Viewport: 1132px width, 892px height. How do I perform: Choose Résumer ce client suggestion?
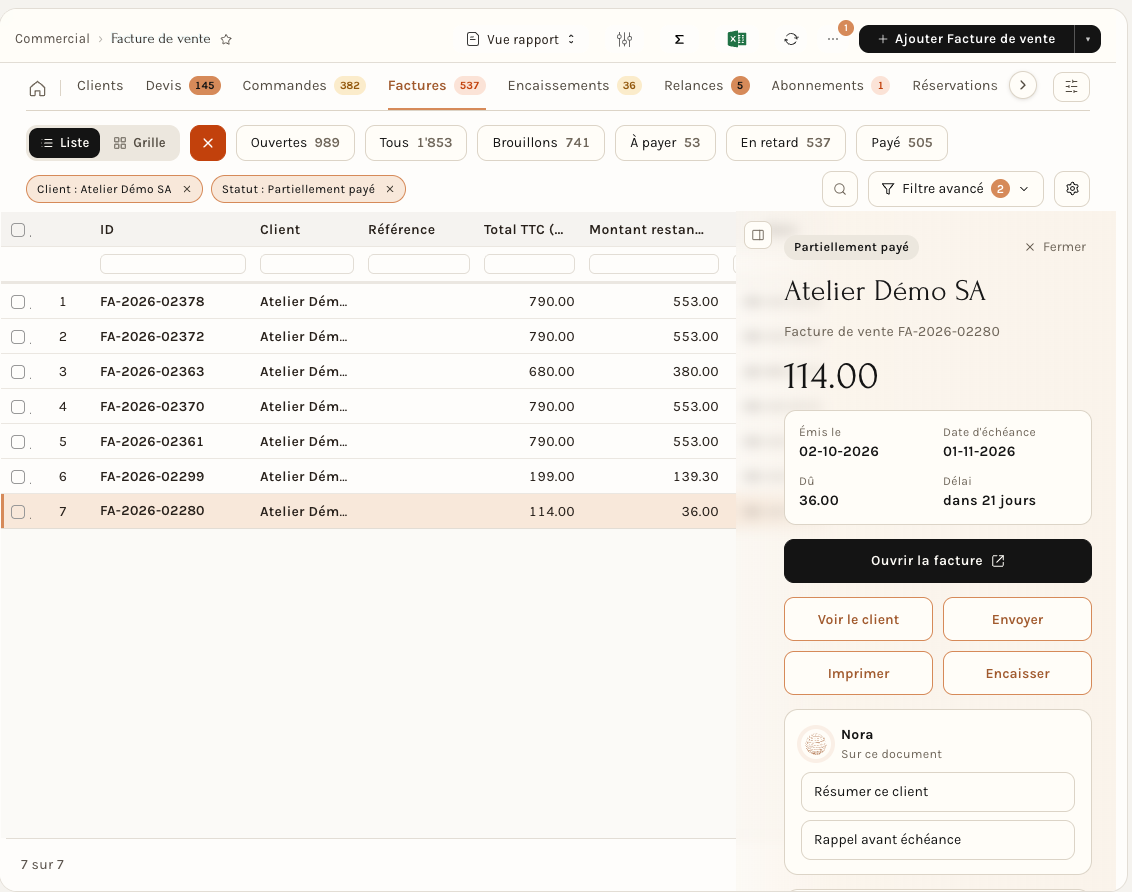click(x=937, y=792)
